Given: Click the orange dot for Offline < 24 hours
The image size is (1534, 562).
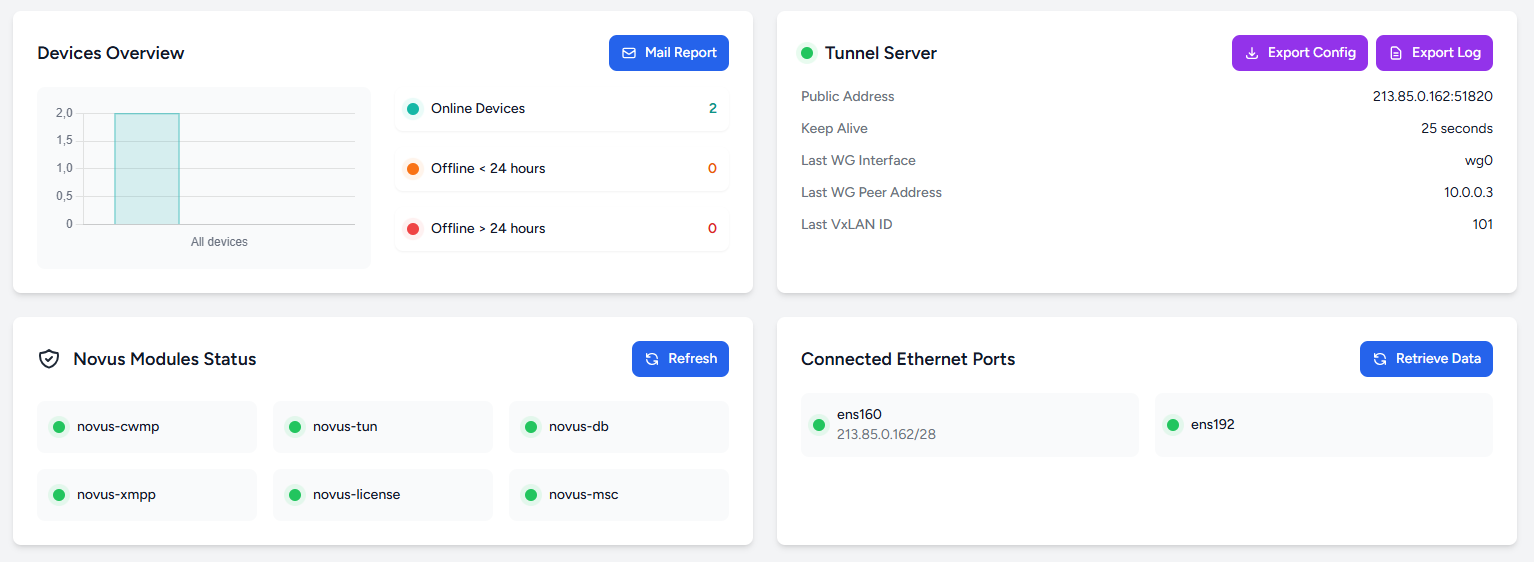Looking at the screenshot, I should (413, 169).
